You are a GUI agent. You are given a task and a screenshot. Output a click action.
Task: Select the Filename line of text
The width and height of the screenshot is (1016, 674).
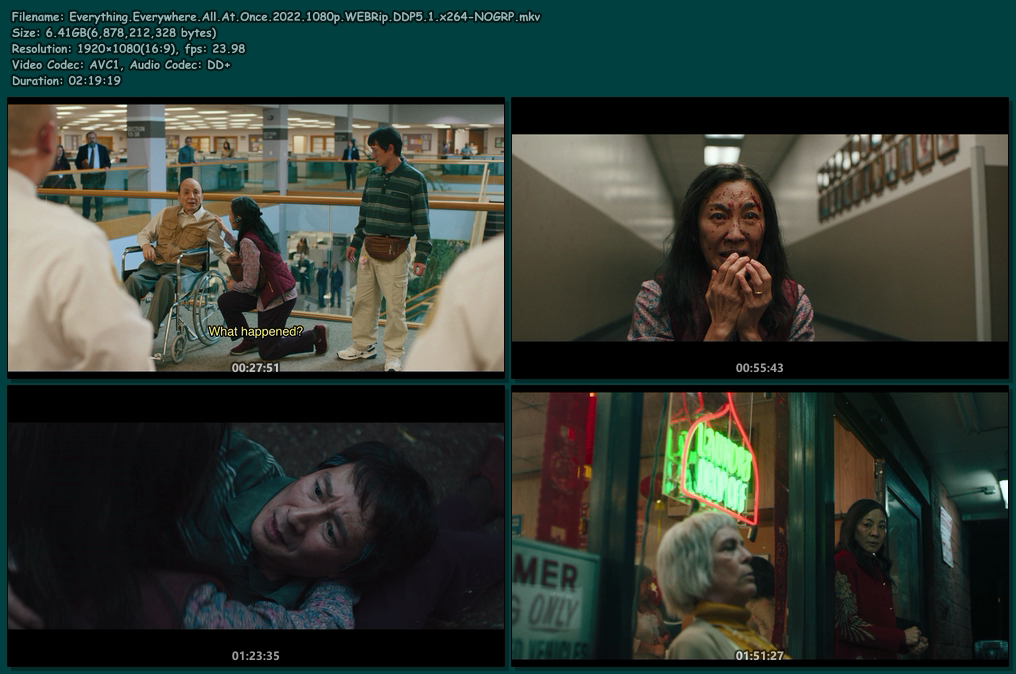pyautogui.click(x=276, y=17)
